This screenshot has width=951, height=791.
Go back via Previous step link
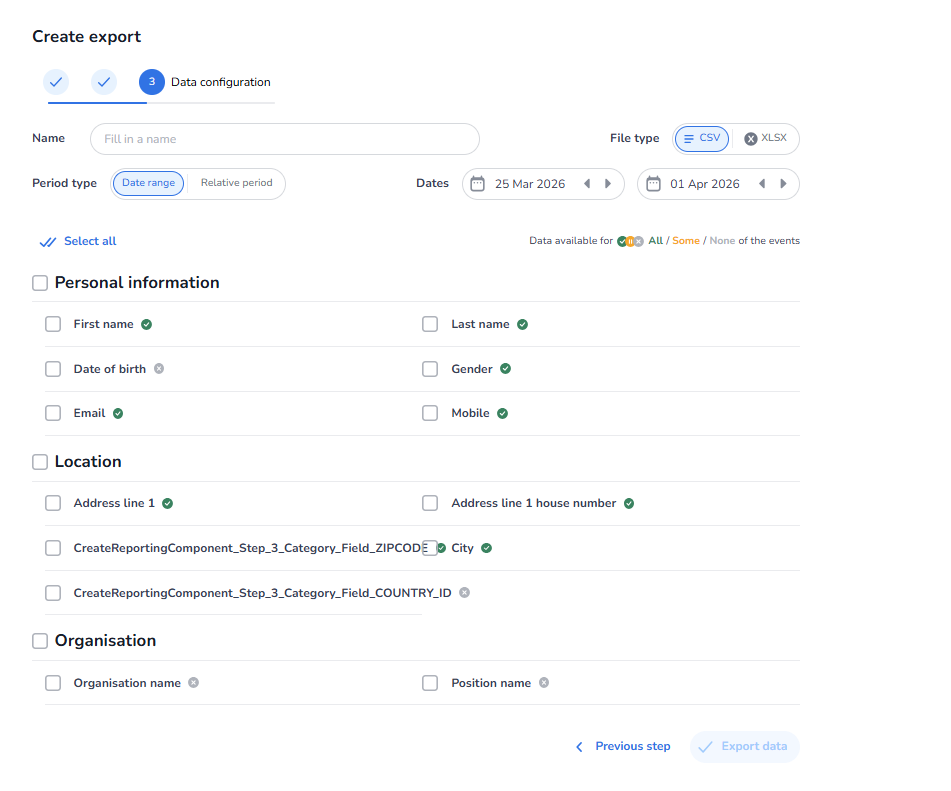tap(622, 747)
